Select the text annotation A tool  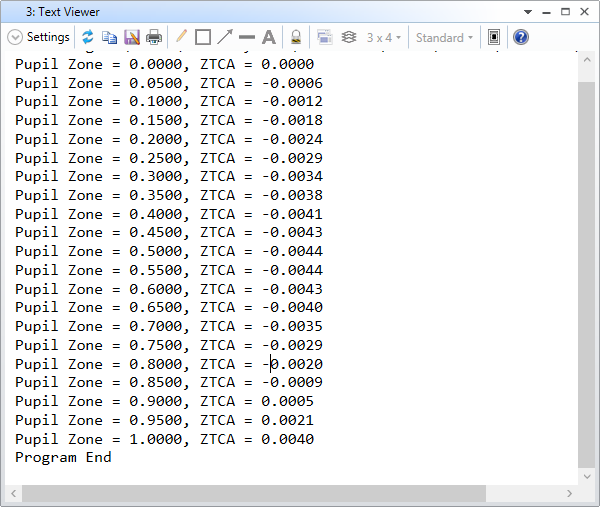(x=269, y=37)
